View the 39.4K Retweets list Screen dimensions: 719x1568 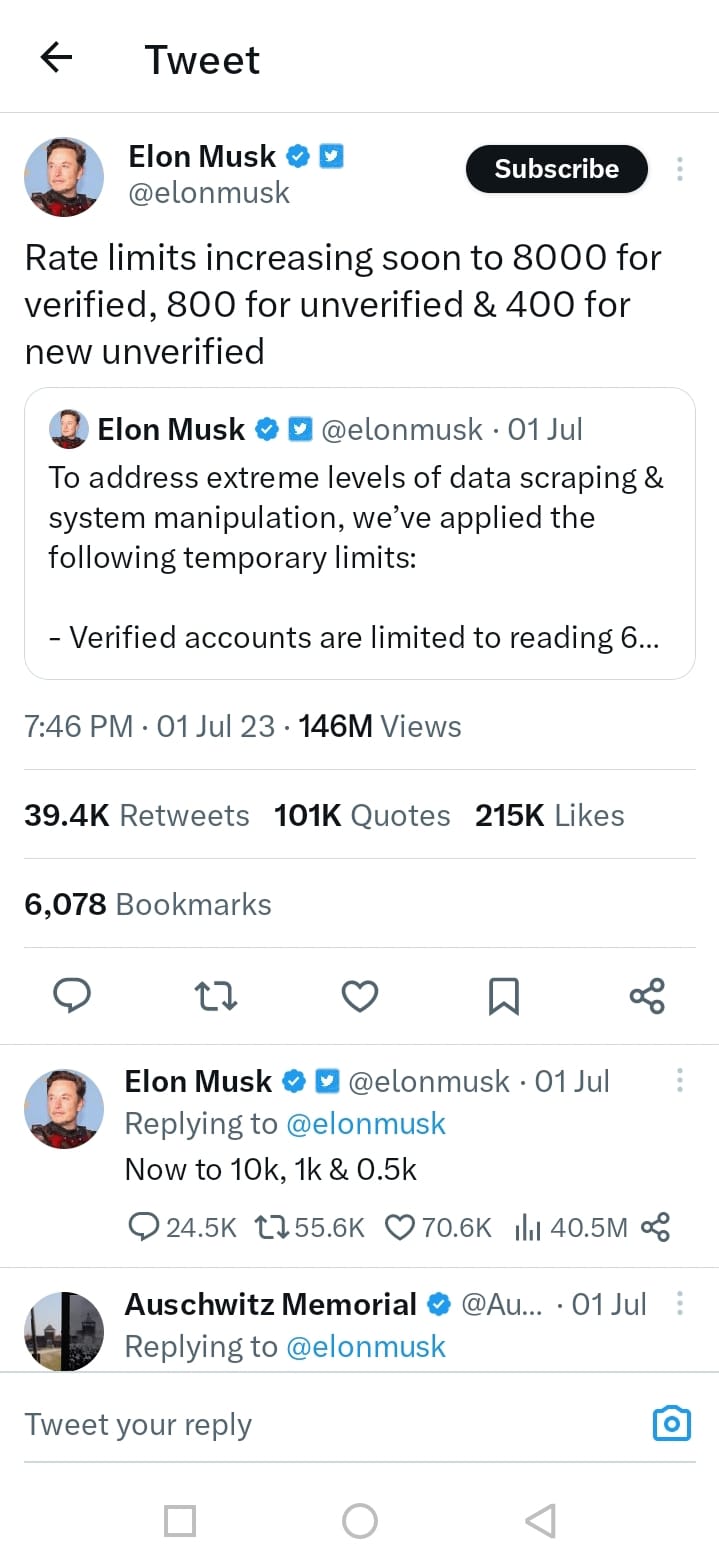click(137, 816)
